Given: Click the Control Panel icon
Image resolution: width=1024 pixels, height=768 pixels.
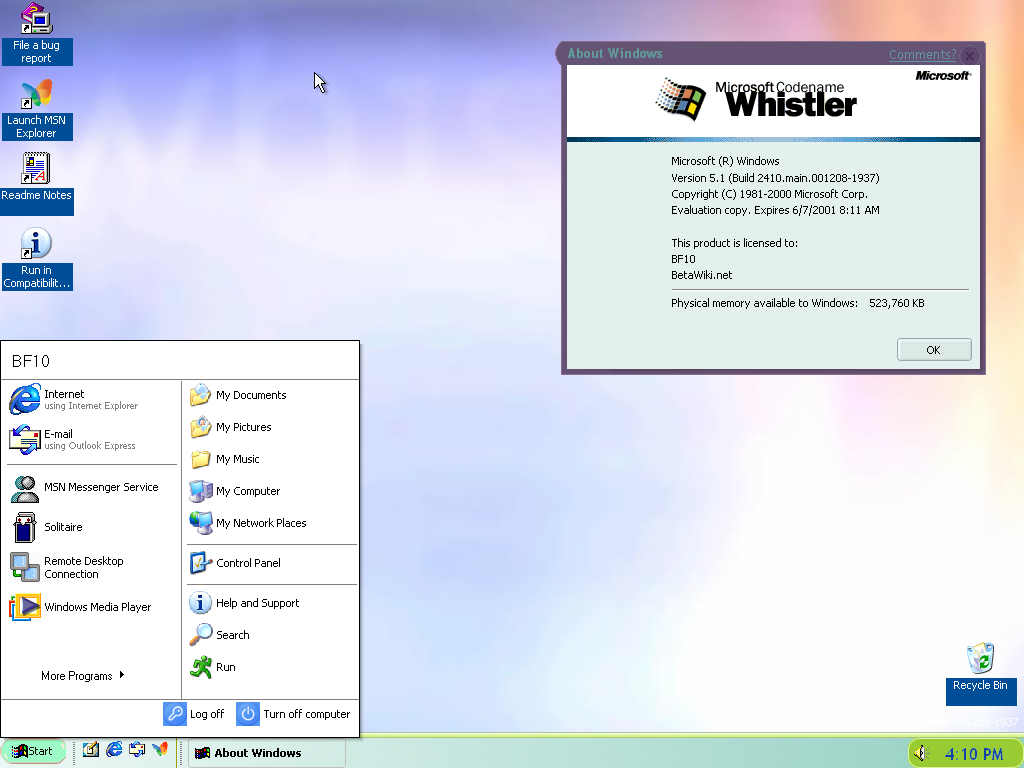Looking at the screenshot, I should 200,563.
